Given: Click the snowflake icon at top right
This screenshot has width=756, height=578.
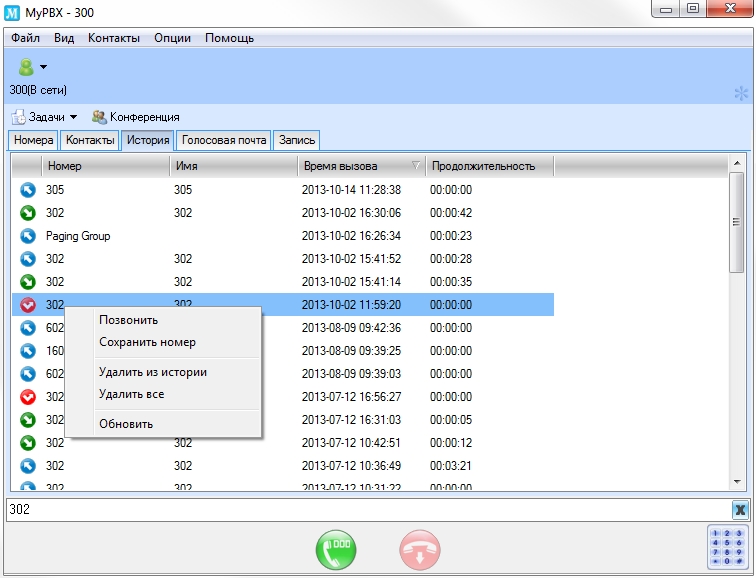Looking at the screenshot, I should click(741, 93).
